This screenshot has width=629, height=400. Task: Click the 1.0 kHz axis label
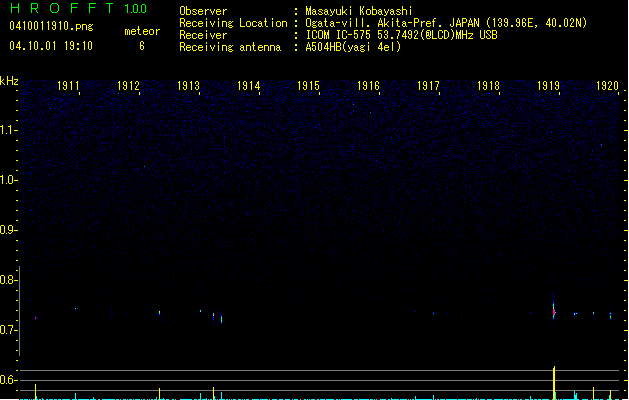[8, 180]
